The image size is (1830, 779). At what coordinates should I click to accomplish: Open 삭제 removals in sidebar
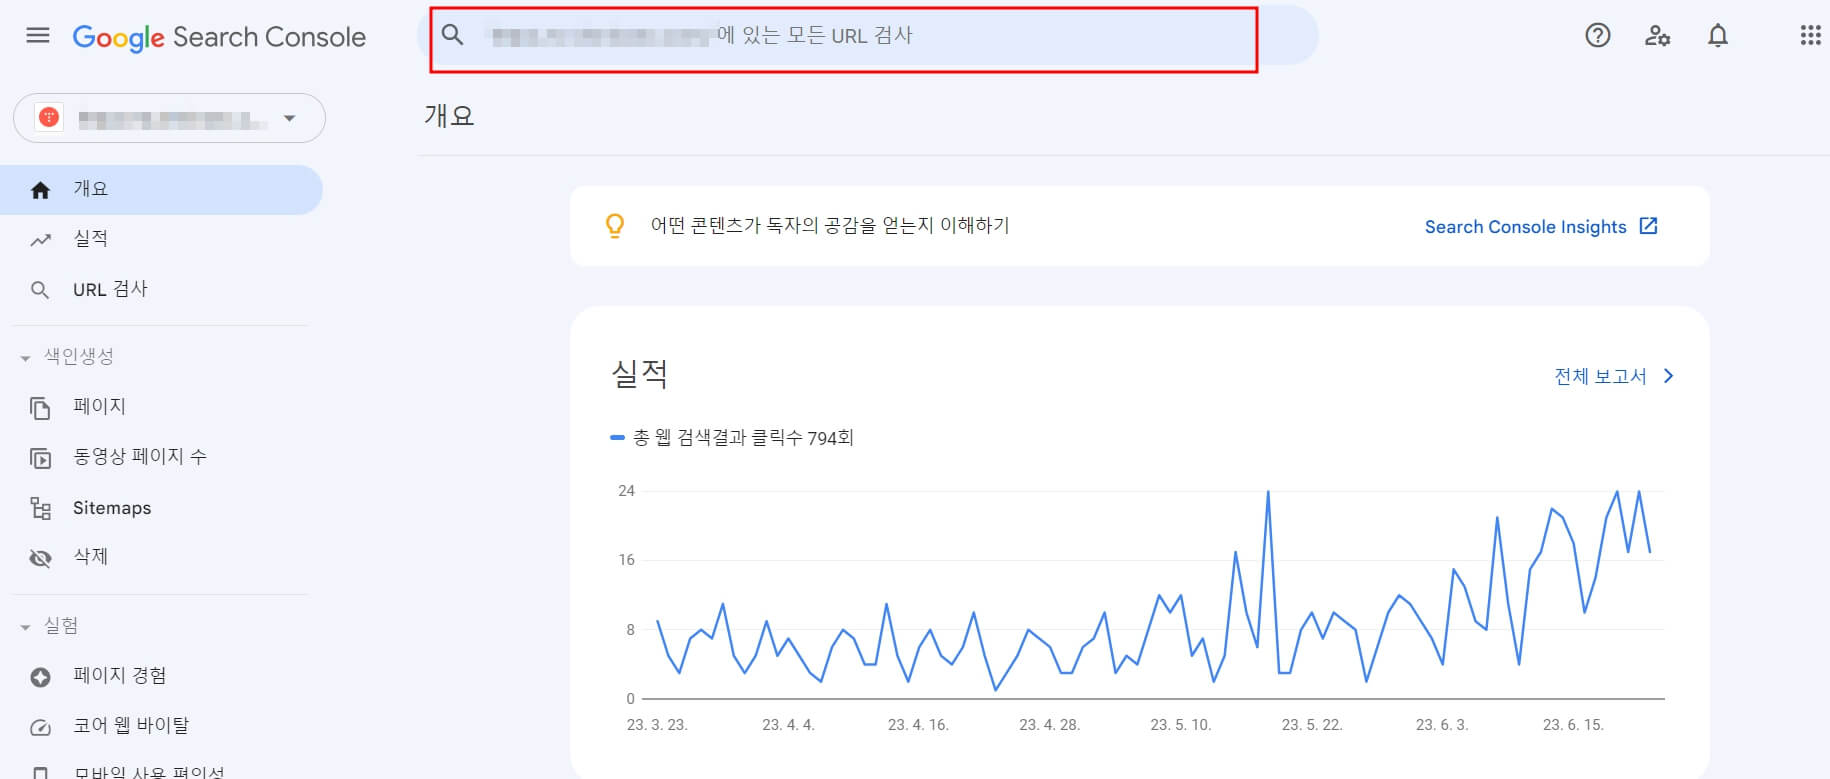[161, 557]
